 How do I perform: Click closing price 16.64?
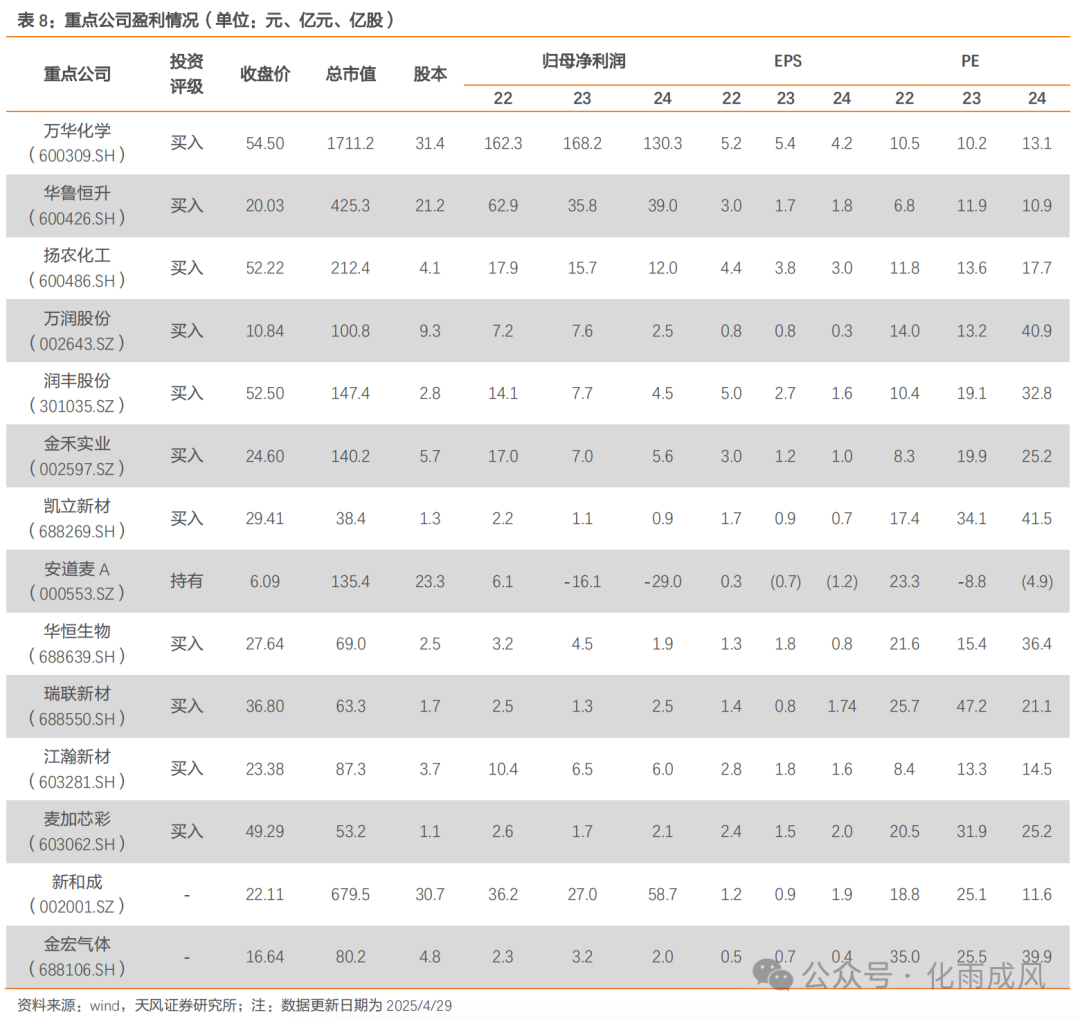[x=265, y=957]
